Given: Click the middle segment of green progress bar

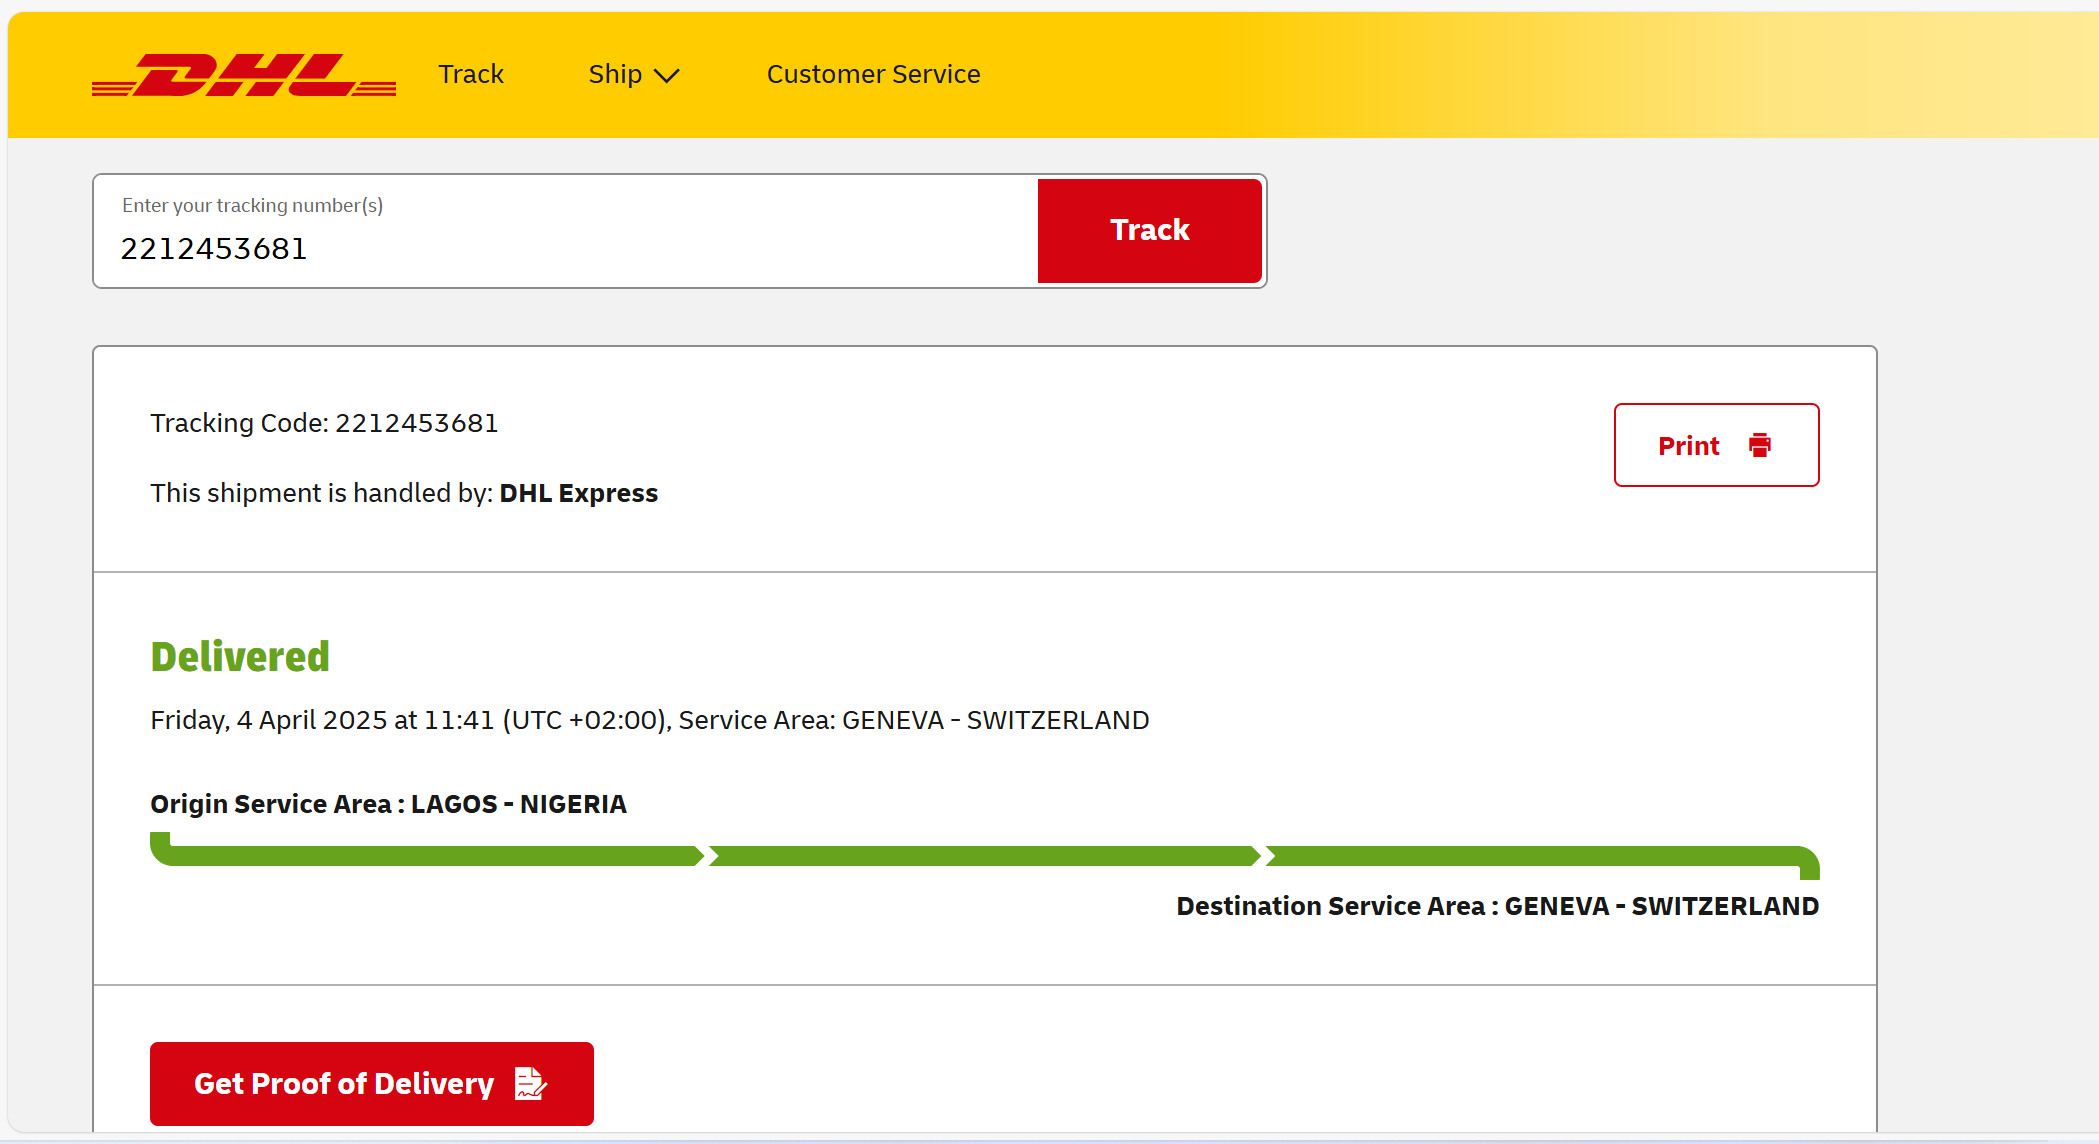Looking at the screenshot, I should [x=985, y=856].
